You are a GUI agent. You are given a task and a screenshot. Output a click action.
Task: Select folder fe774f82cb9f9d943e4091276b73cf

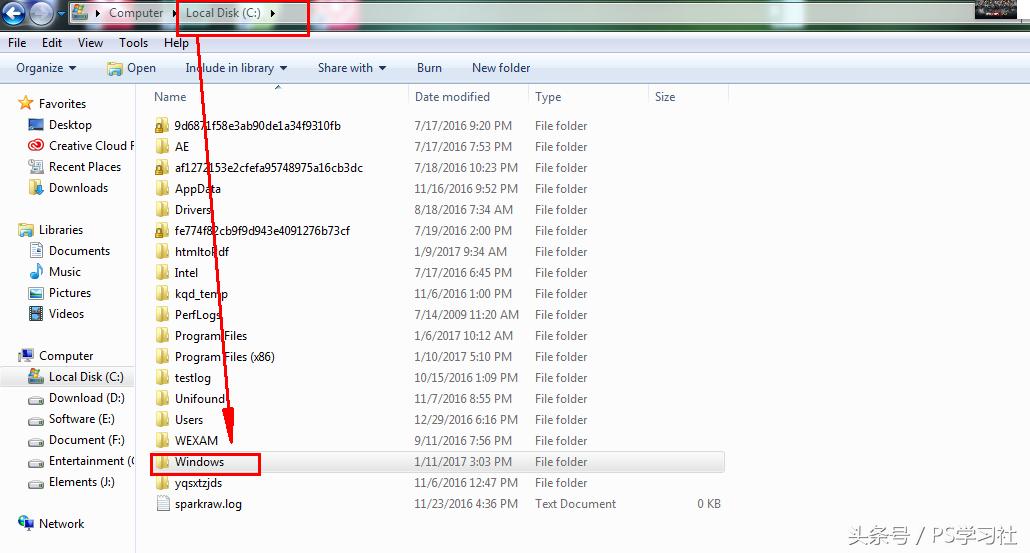pos(261,231)
